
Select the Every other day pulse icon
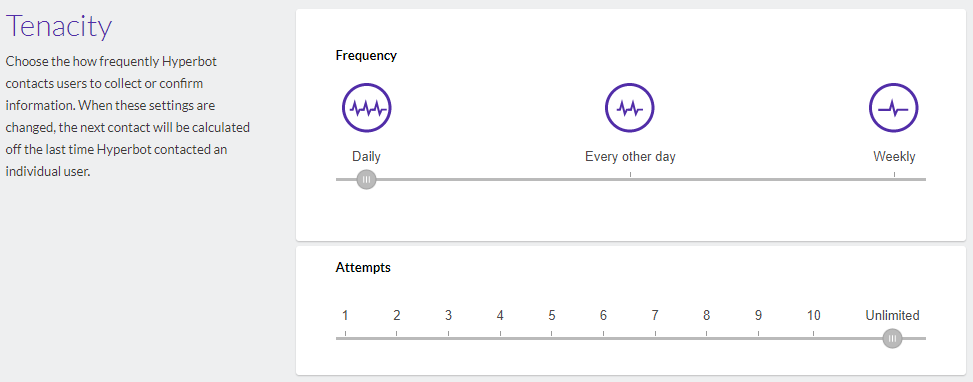[x=630, y=108]
